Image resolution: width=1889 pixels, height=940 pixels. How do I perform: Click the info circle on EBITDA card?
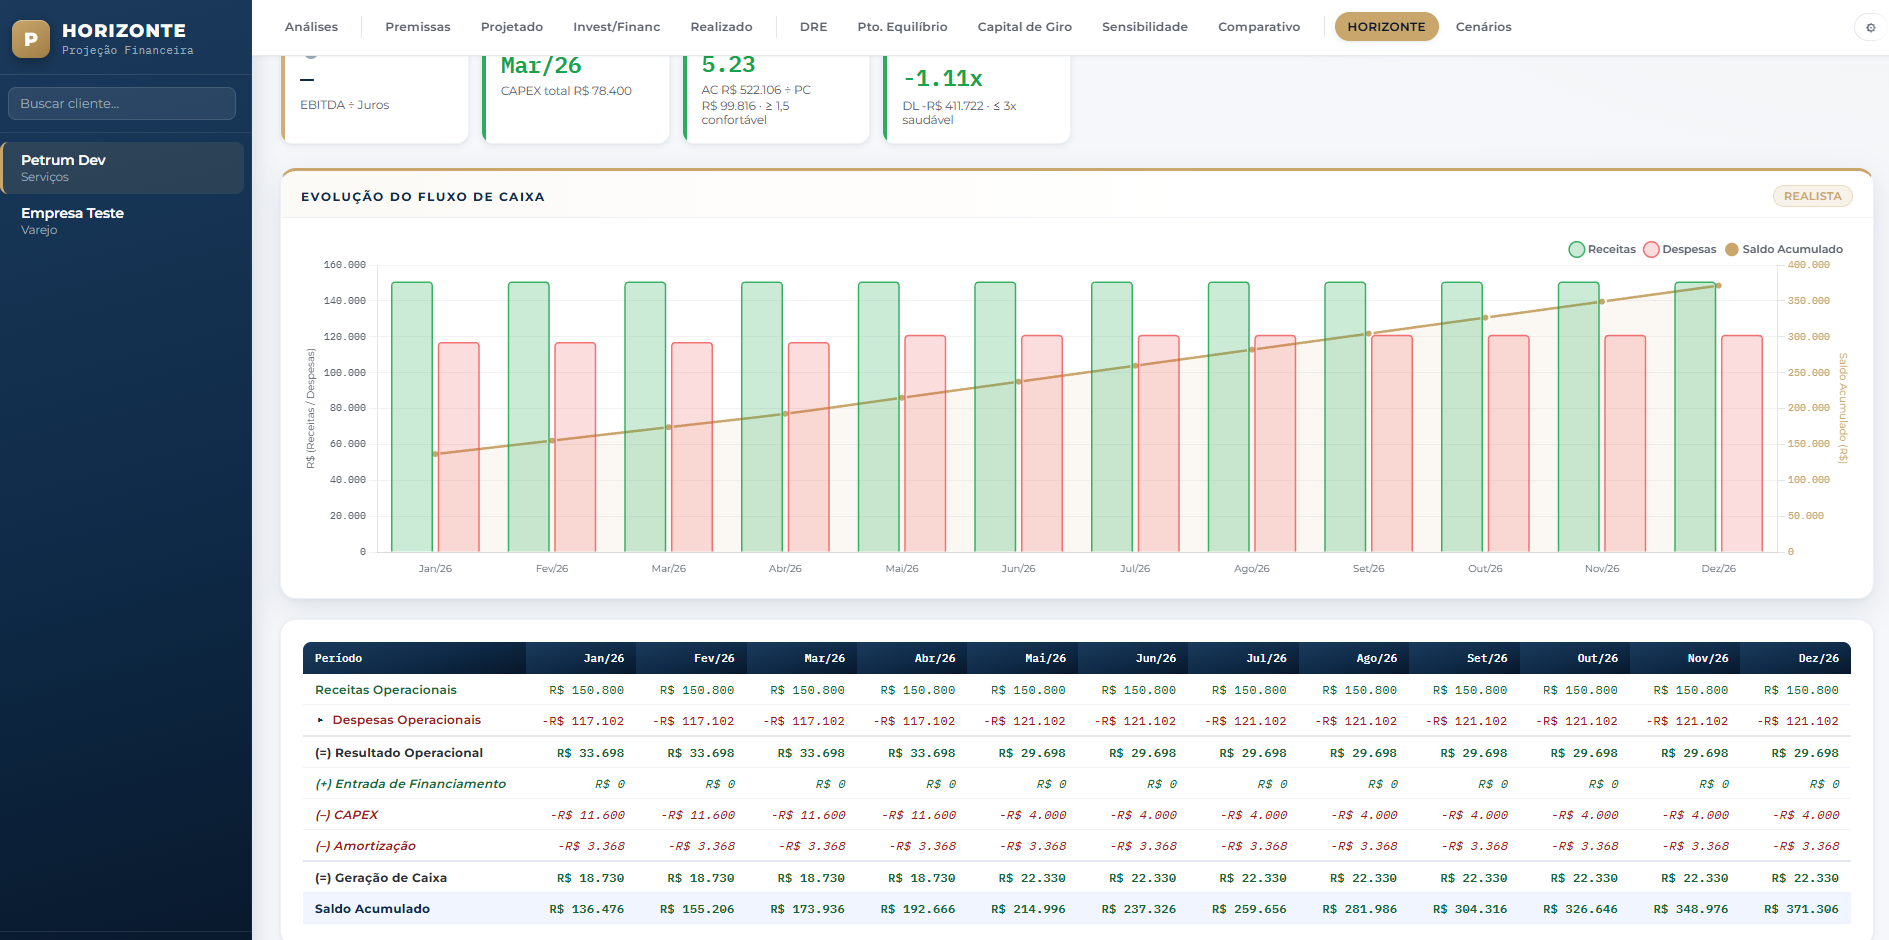click(311, 56)
